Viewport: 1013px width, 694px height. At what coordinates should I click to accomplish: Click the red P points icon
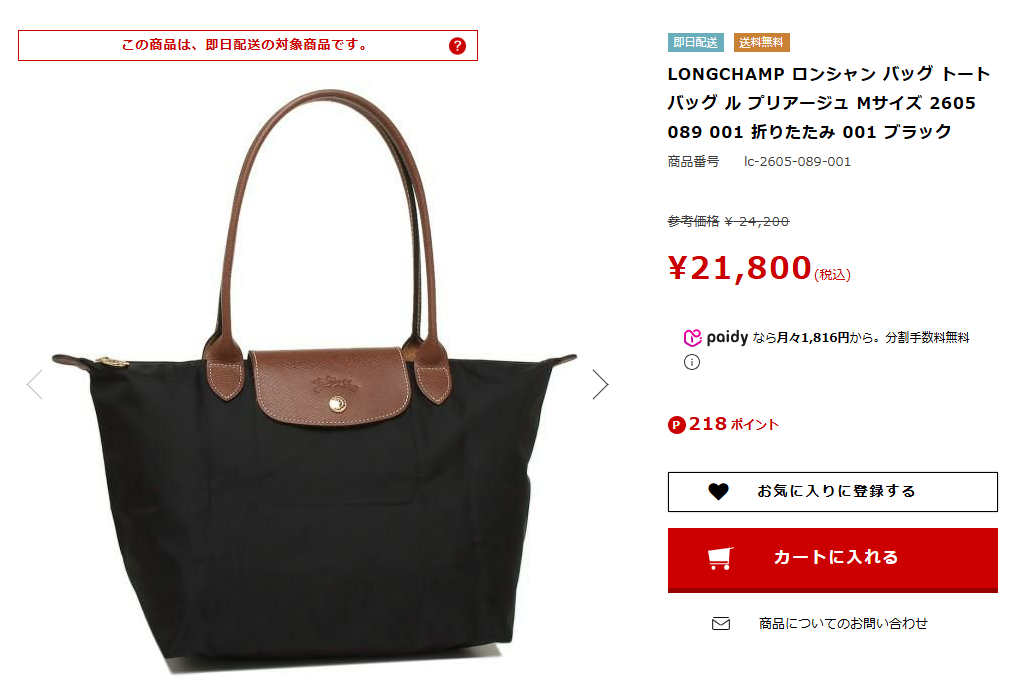676,425
